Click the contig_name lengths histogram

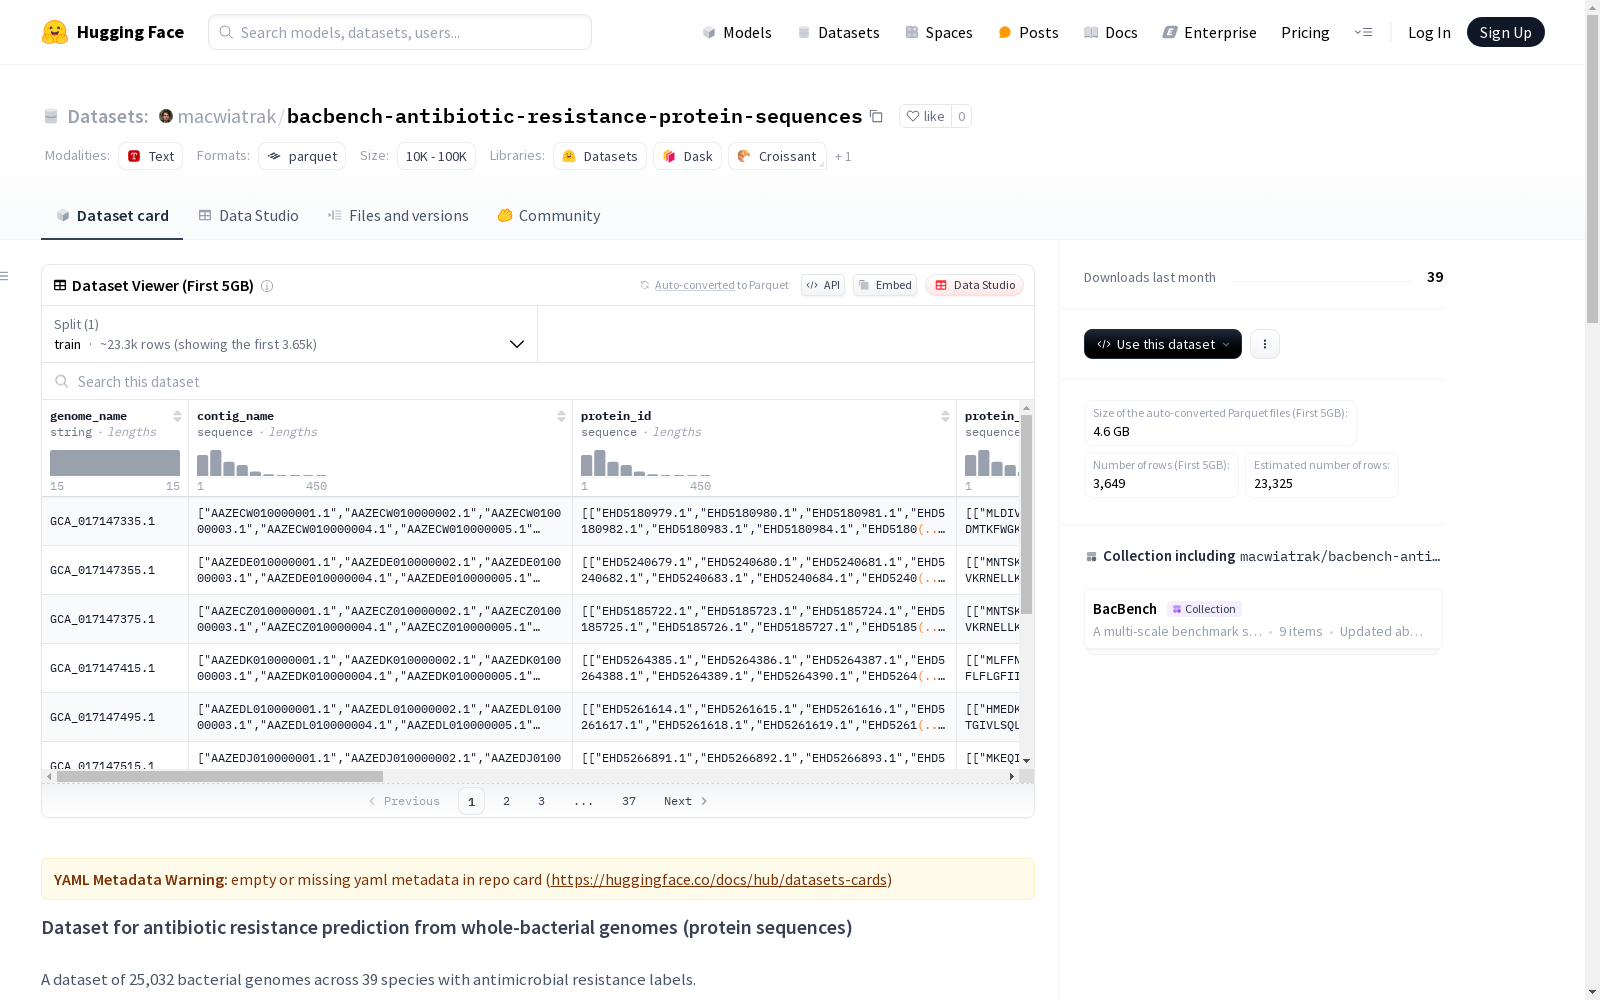[x=262, y=463]
